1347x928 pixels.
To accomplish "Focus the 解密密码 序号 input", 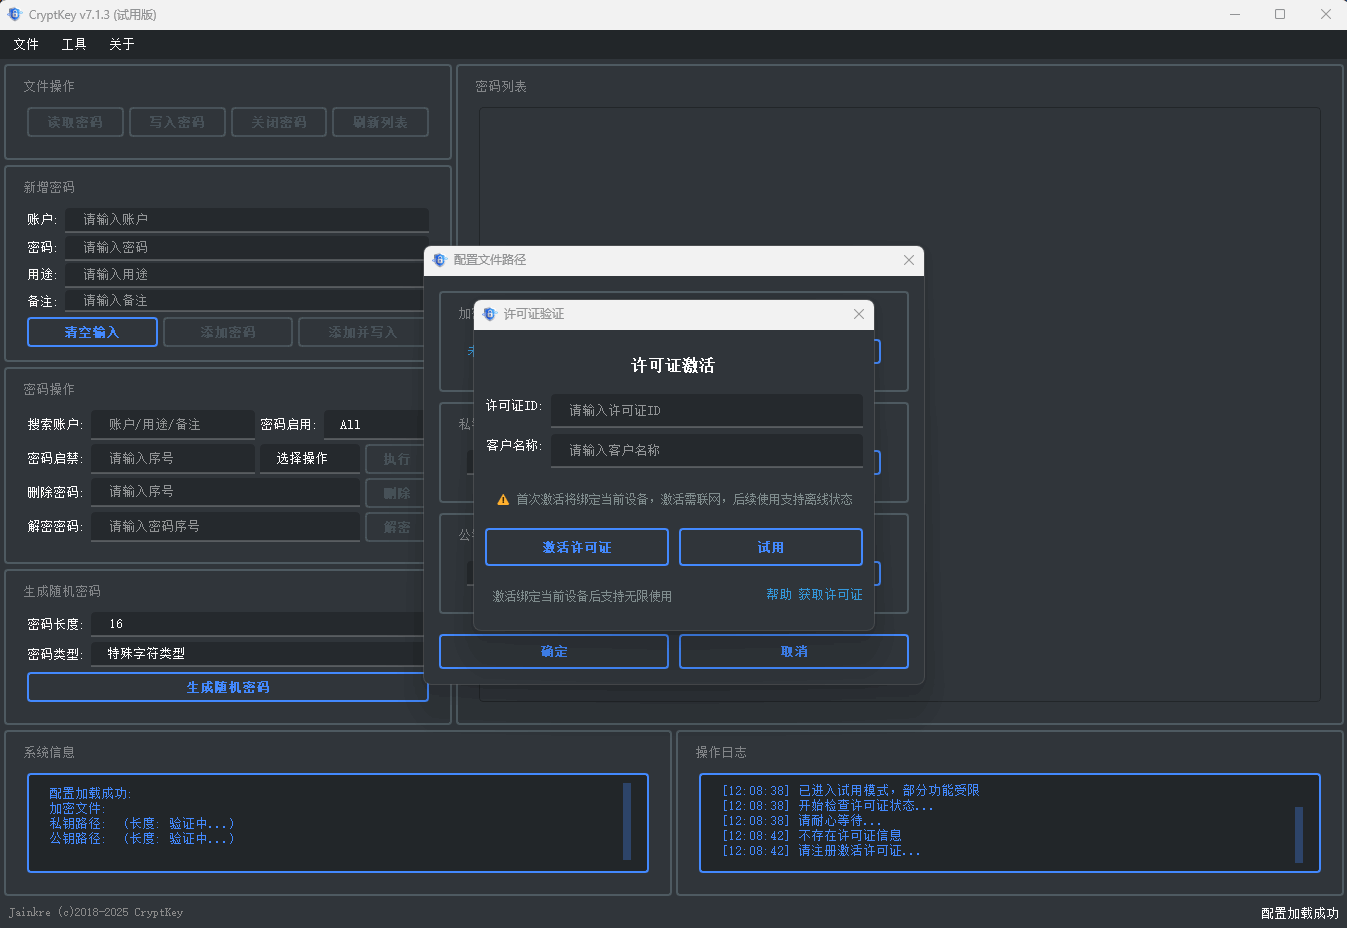I will point(225,526).
